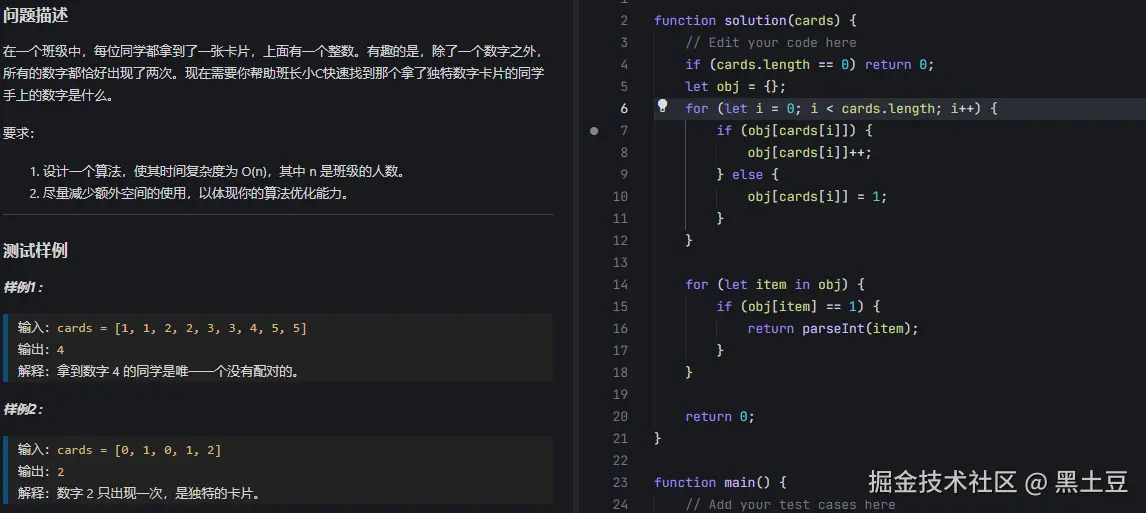Viewport: 1146px width, 513px height.
Task: Click the lightbulb quick-fix icon on line 6
Action: coord(662,106)
